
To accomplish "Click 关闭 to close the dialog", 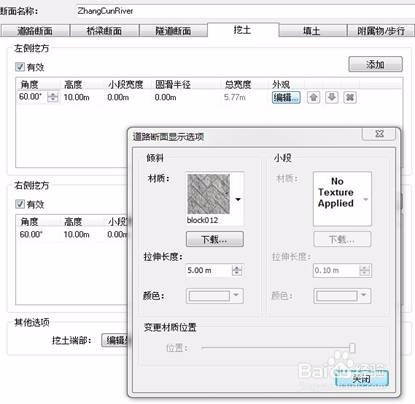I will coord(362,379).
